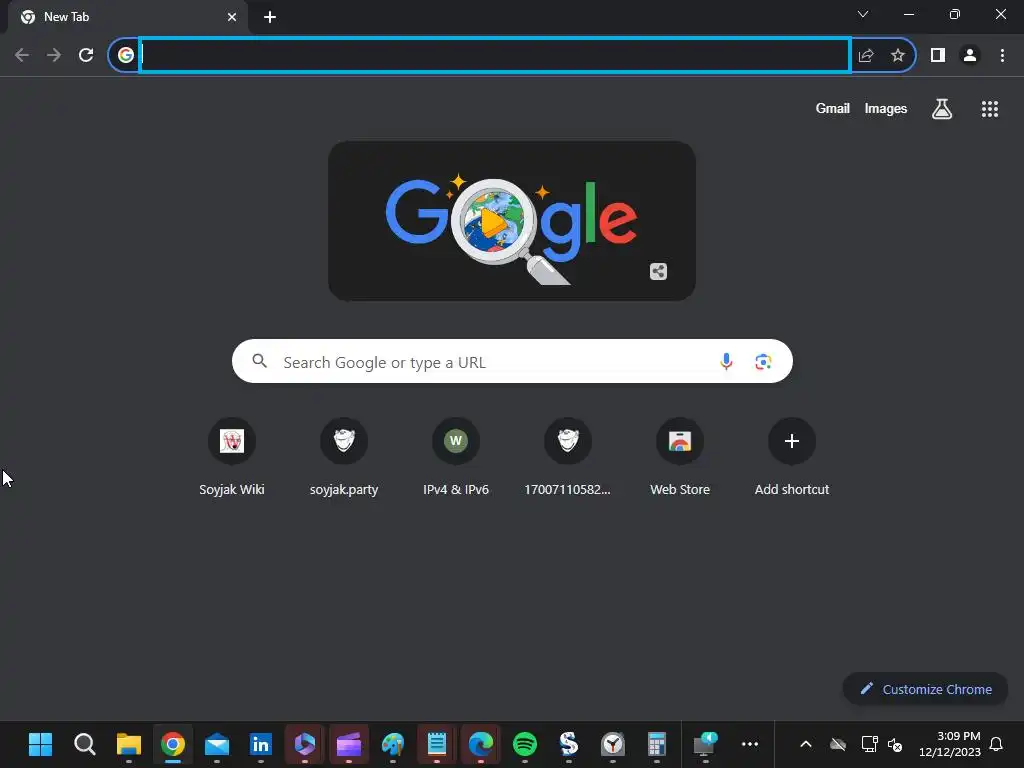
Task: Click the OneDrive cloud tray icon
Action: pyautogui.click(x=838, y=744)
